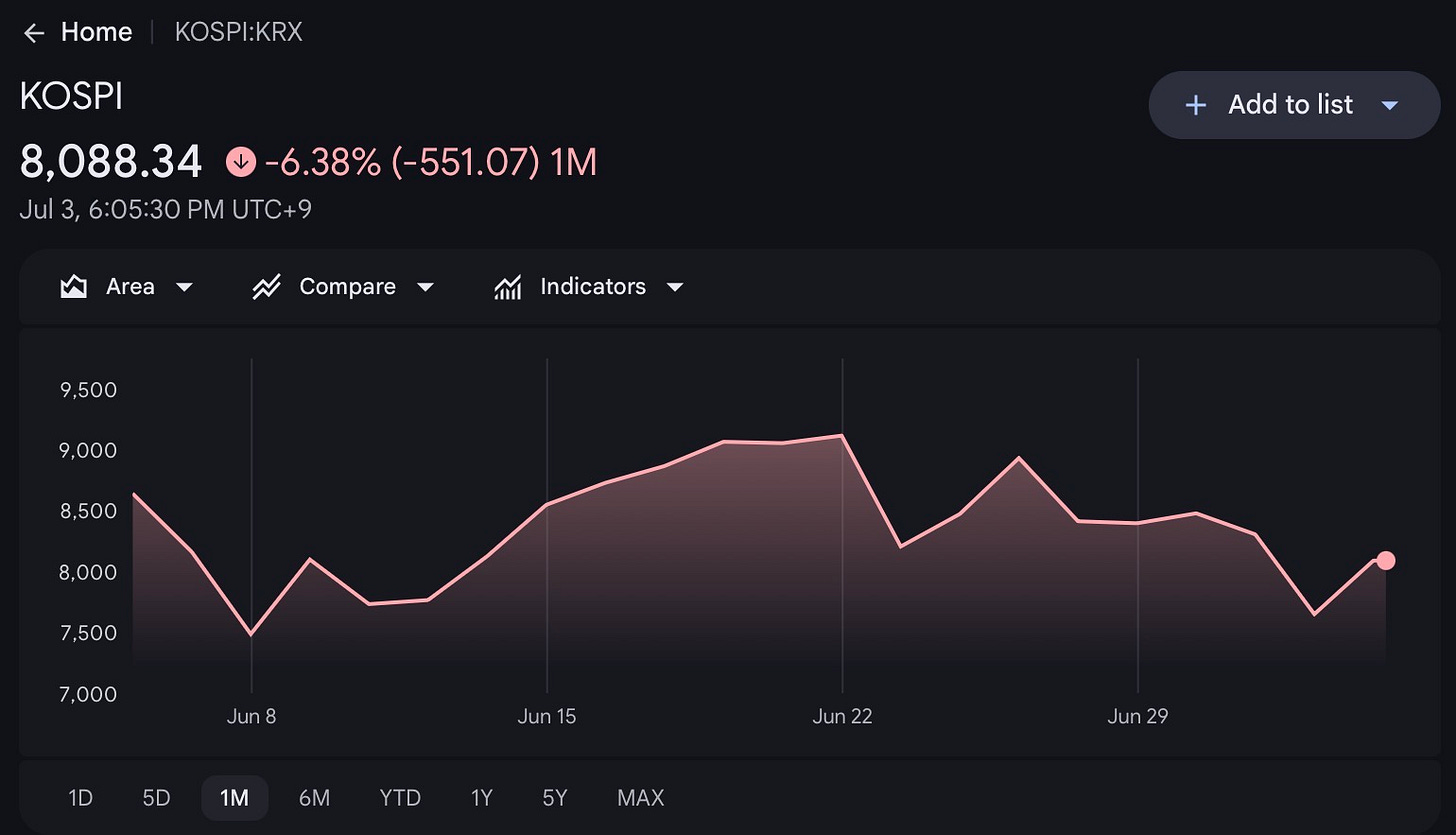The height and width of the screenshot is (835, 1456).
Task: Expand the Indicators dropdown arrow
Action: [x=675, y=287]
